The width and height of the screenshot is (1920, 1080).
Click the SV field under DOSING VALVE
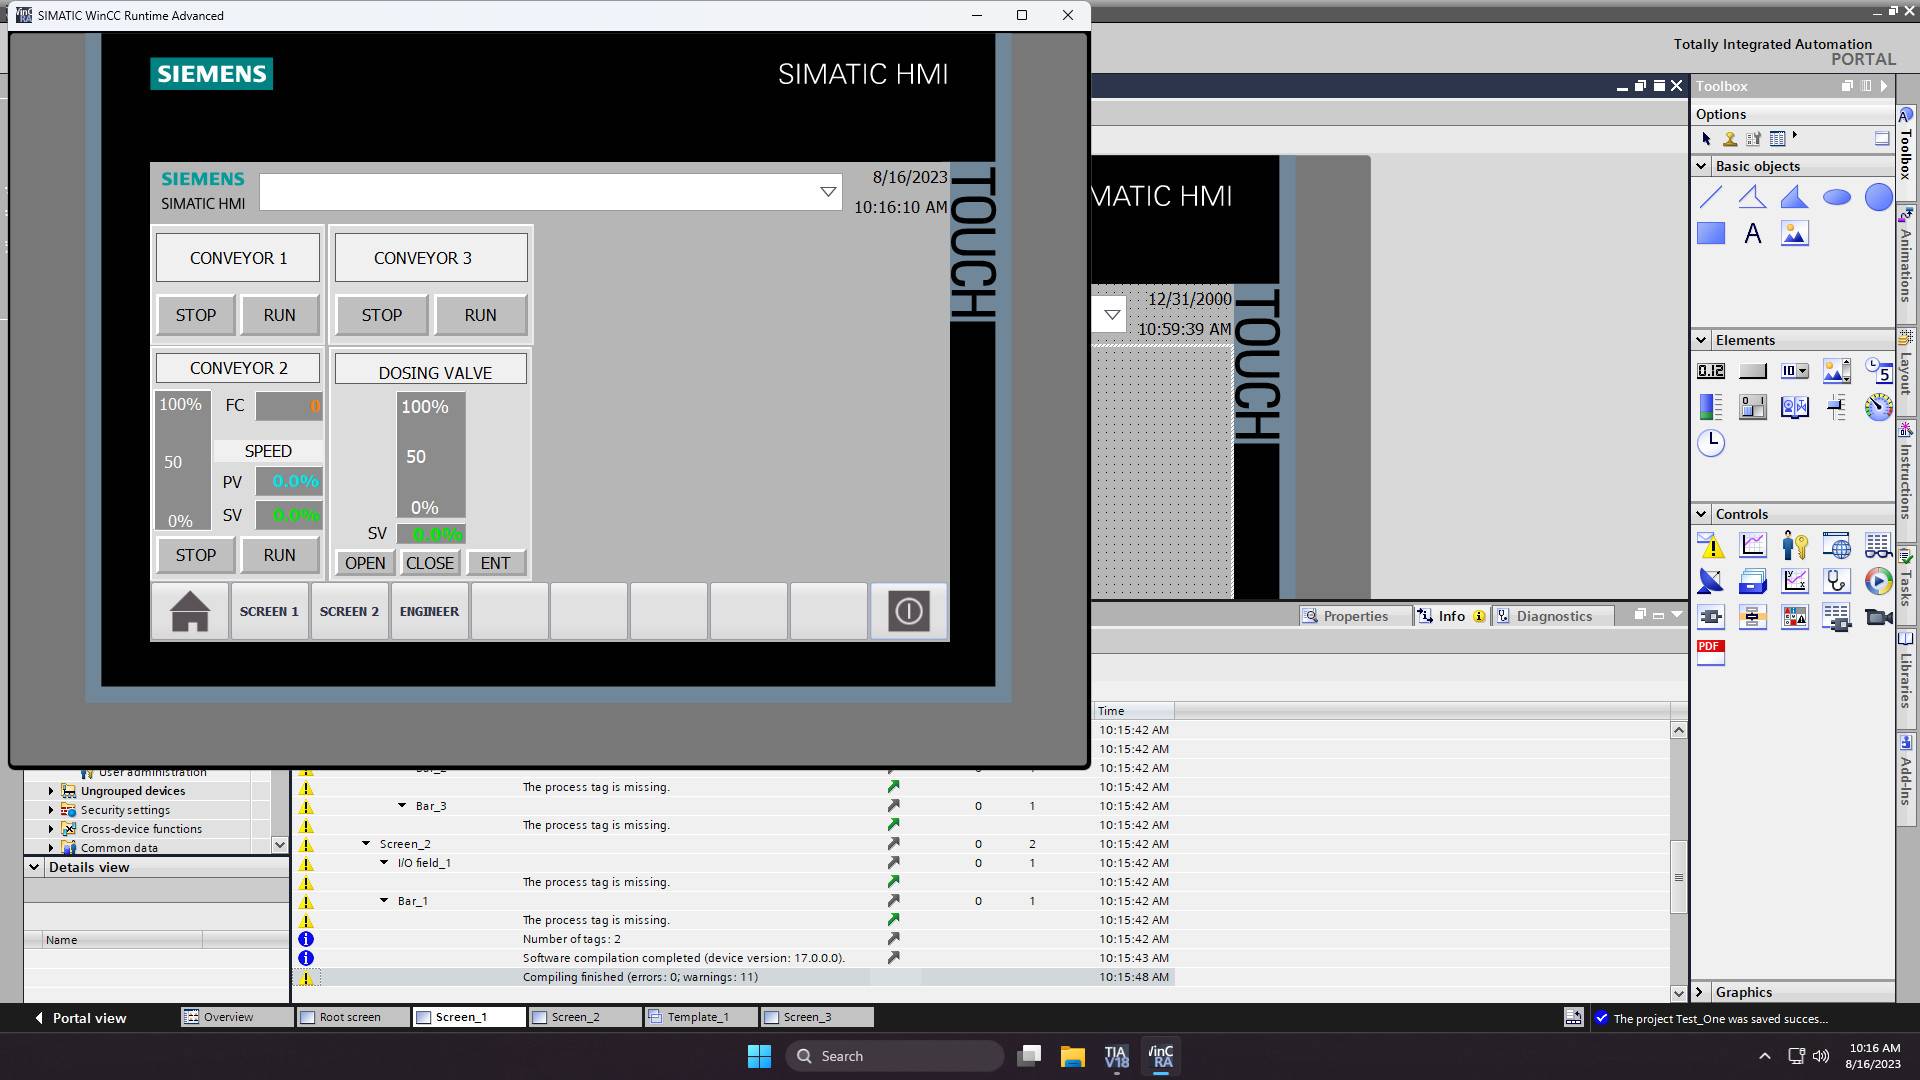tap(431, 534)
